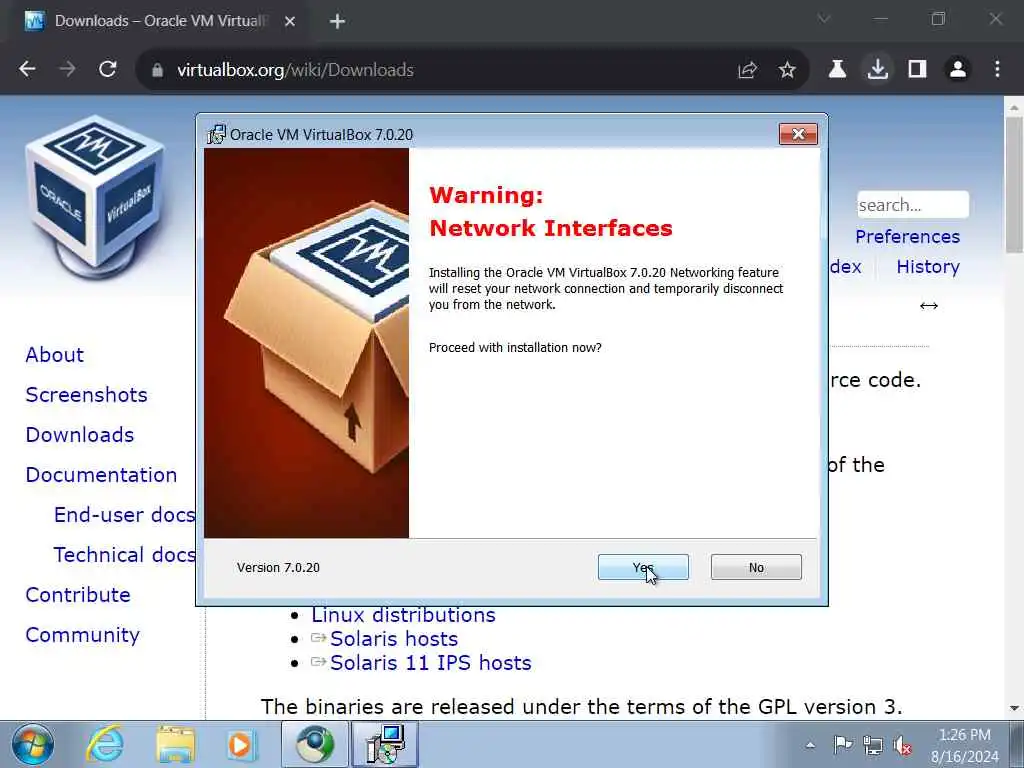Launch Internet Explorer from taskbar
Image resolution: width=1024 pixels, height=768 pixels.
click(x=105, y=744)
